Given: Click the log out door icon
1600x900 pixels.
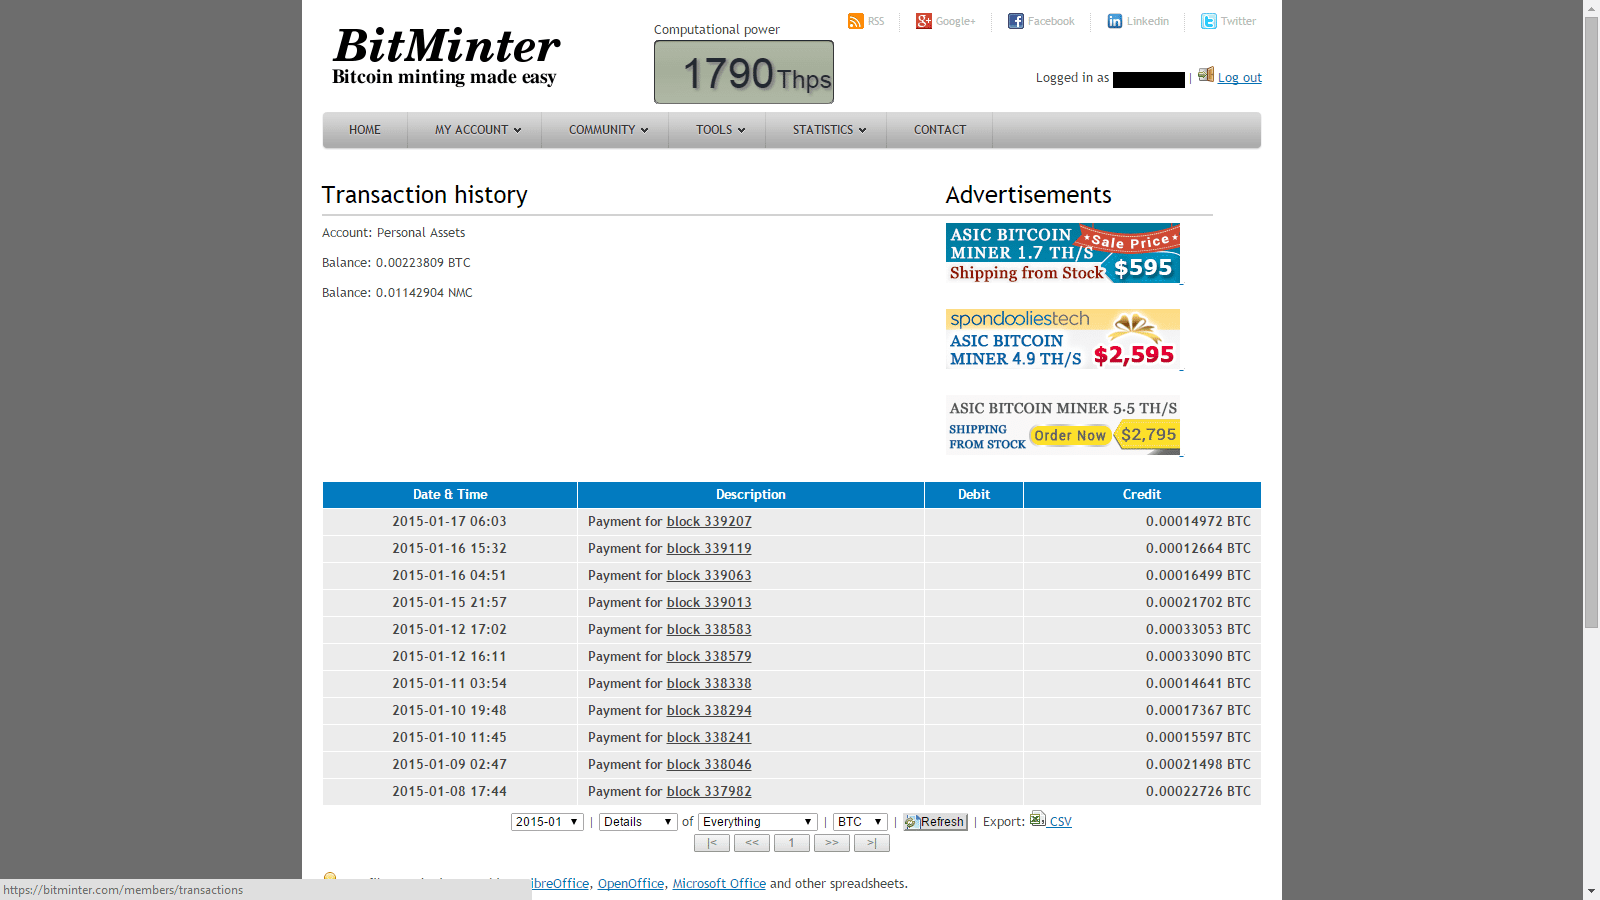Looking at the screenshot, I should (1206, 74).
